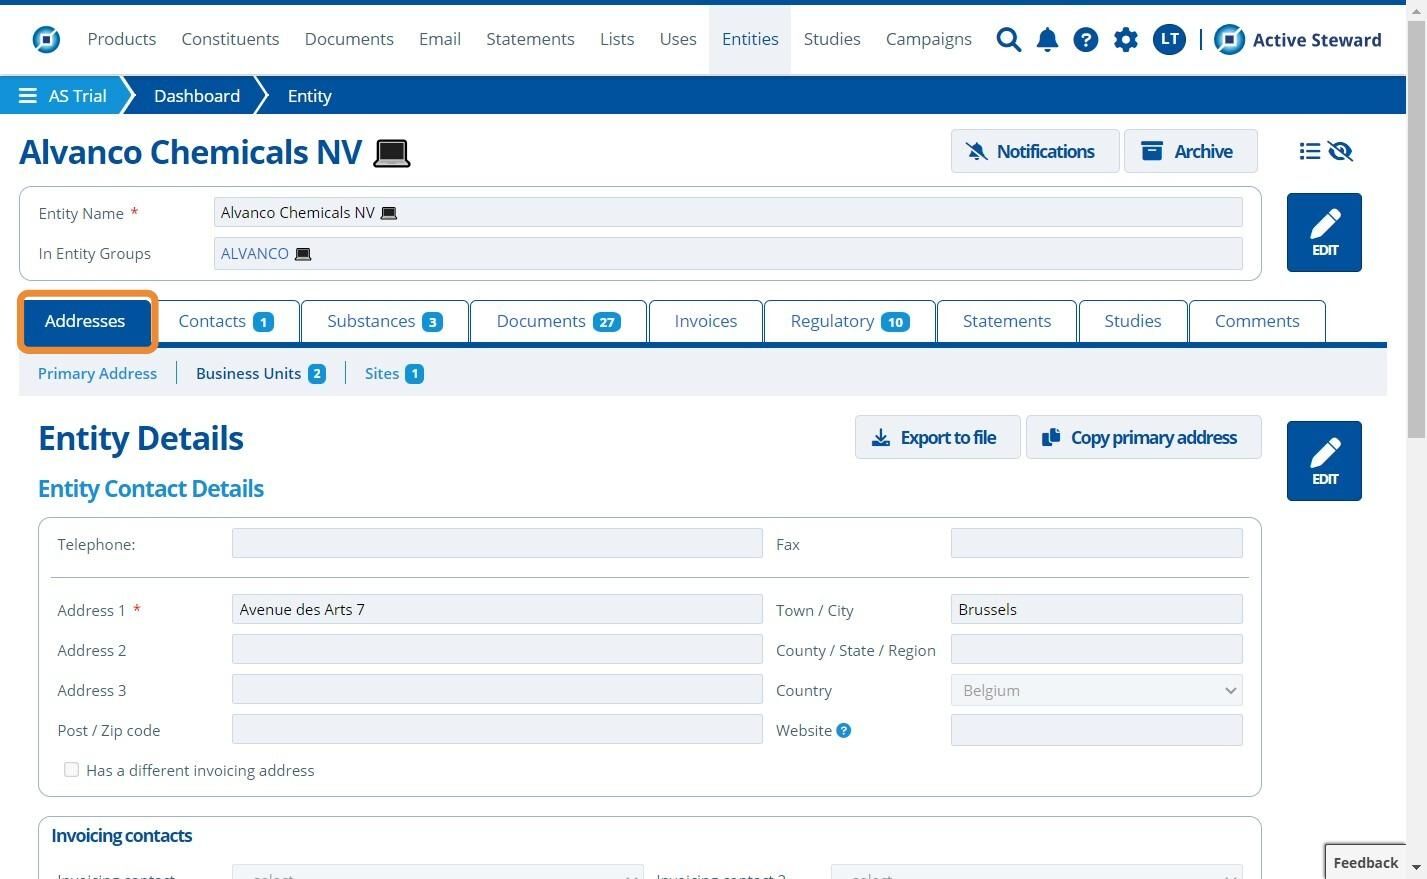Open the settings gear icon
Viewport: 1427px width, 879px height.
[x=1125, y=39]
